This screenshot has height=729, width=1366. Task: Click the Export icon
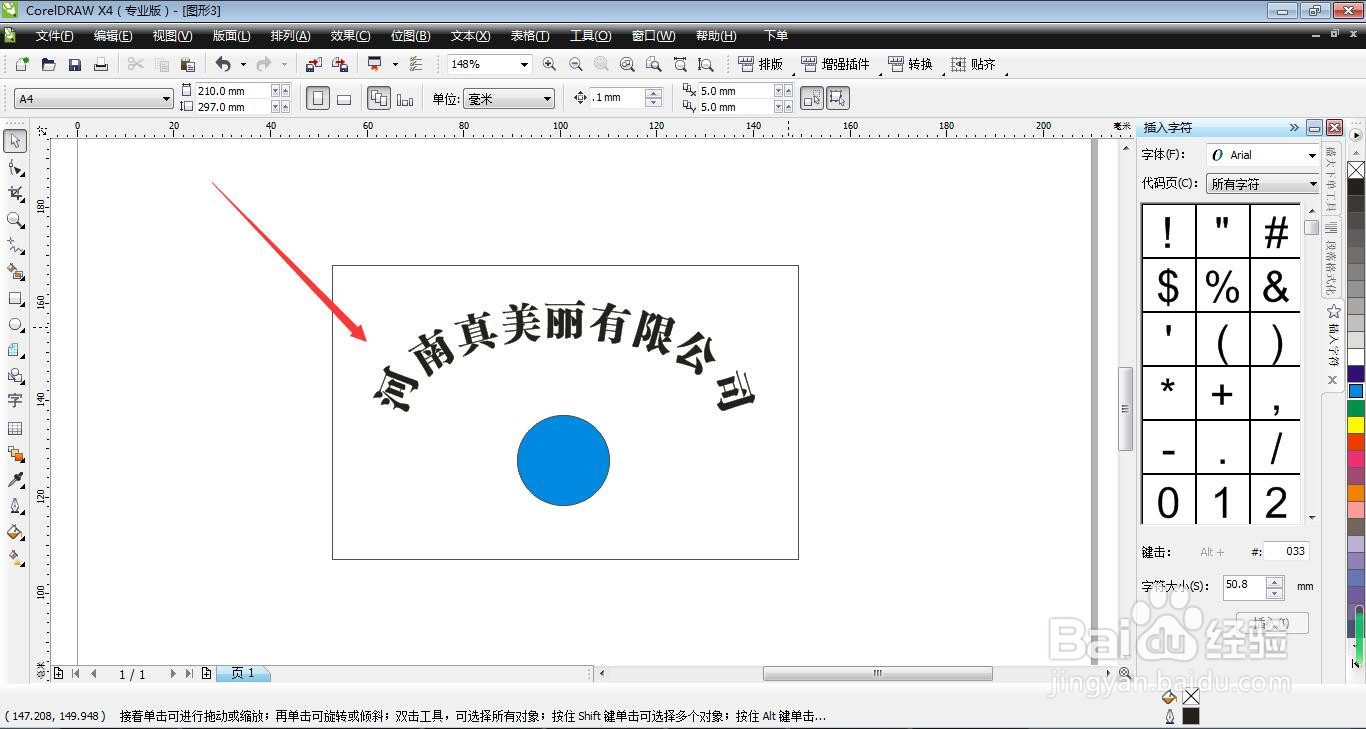pyautogui.click(x=340, y=64)
